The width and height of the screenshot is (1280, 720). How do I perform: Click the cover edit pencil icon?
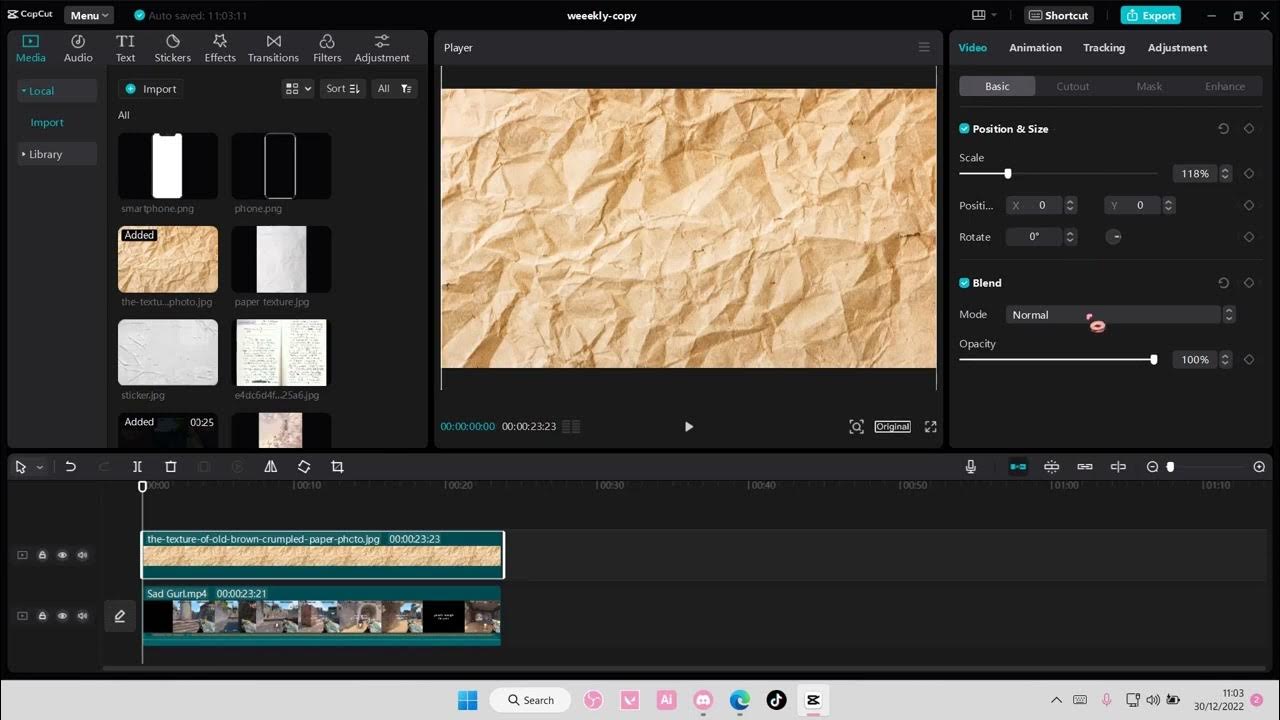click(120, 616)
